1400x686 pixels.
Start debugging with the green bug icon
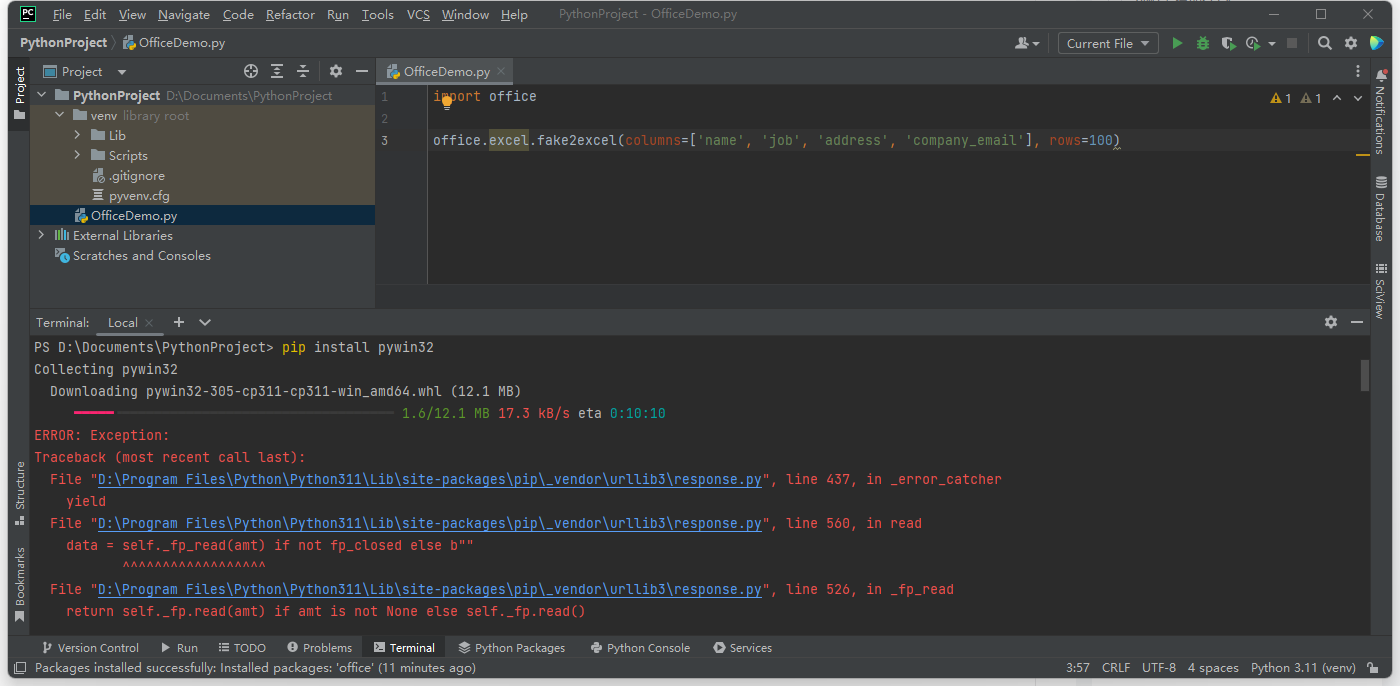tap(1203, 43)
